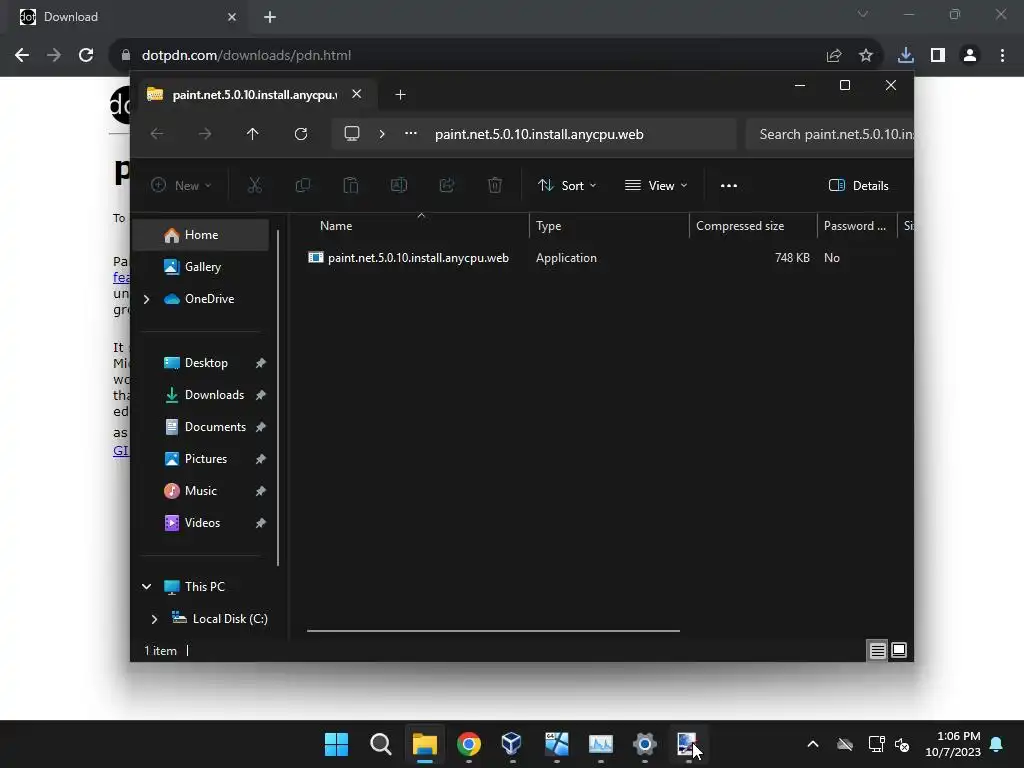This screenshot has height=768, width=1024.
Task: Click the Cut scissors icon in Explorer toolbar
Action: [x=255, y=185]
